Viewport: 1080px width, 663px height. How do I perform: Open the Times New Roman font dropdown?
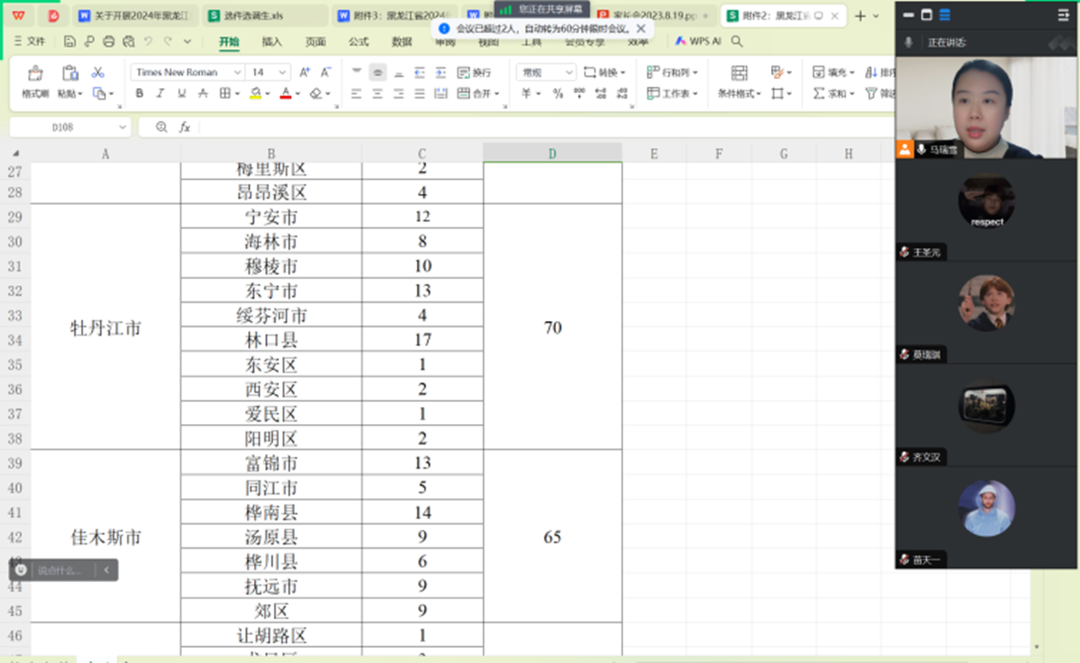(x=188, y=72)
